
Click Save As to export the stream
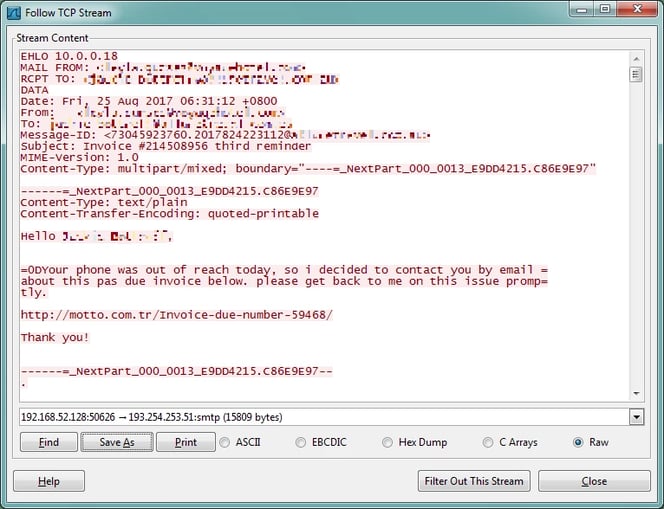(116, 442)
